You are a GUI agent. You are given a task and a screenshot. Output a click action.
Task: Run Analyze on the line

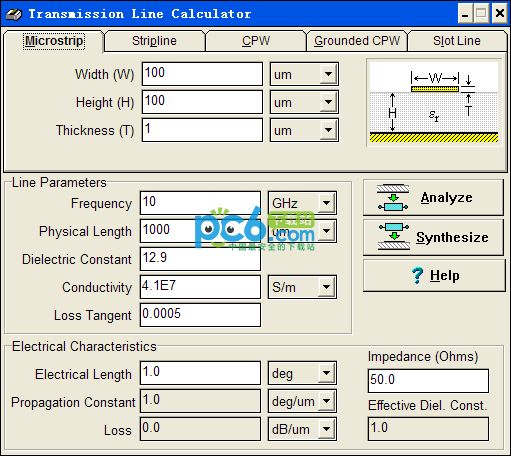(433, 197)
